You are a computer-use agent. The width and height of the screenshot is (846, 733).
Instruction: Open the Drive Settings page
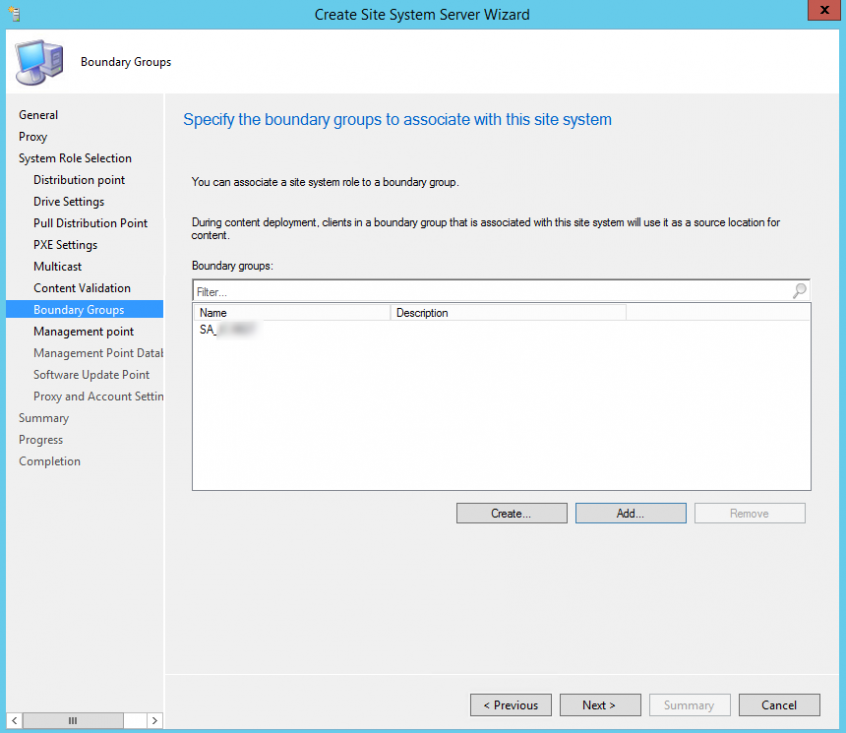tap(70, 201)
